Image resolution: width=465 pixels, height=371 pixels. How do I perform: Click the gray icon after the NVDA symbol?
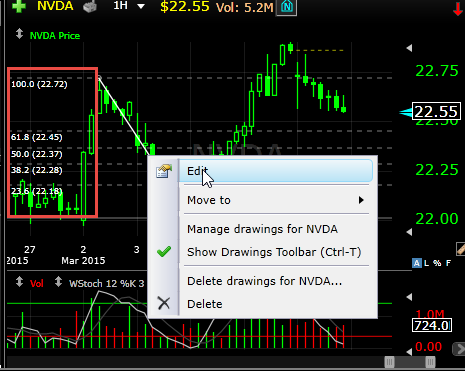(90, 6)
